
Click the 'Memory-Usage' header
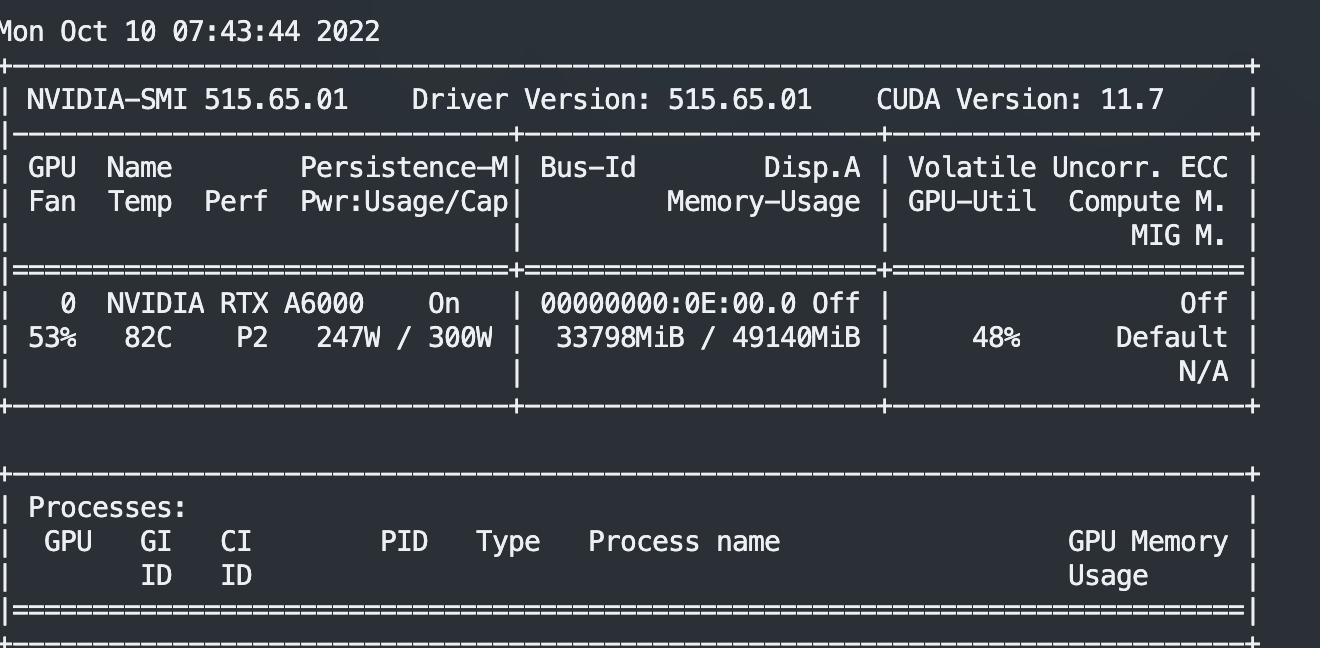tap(764, 202)
